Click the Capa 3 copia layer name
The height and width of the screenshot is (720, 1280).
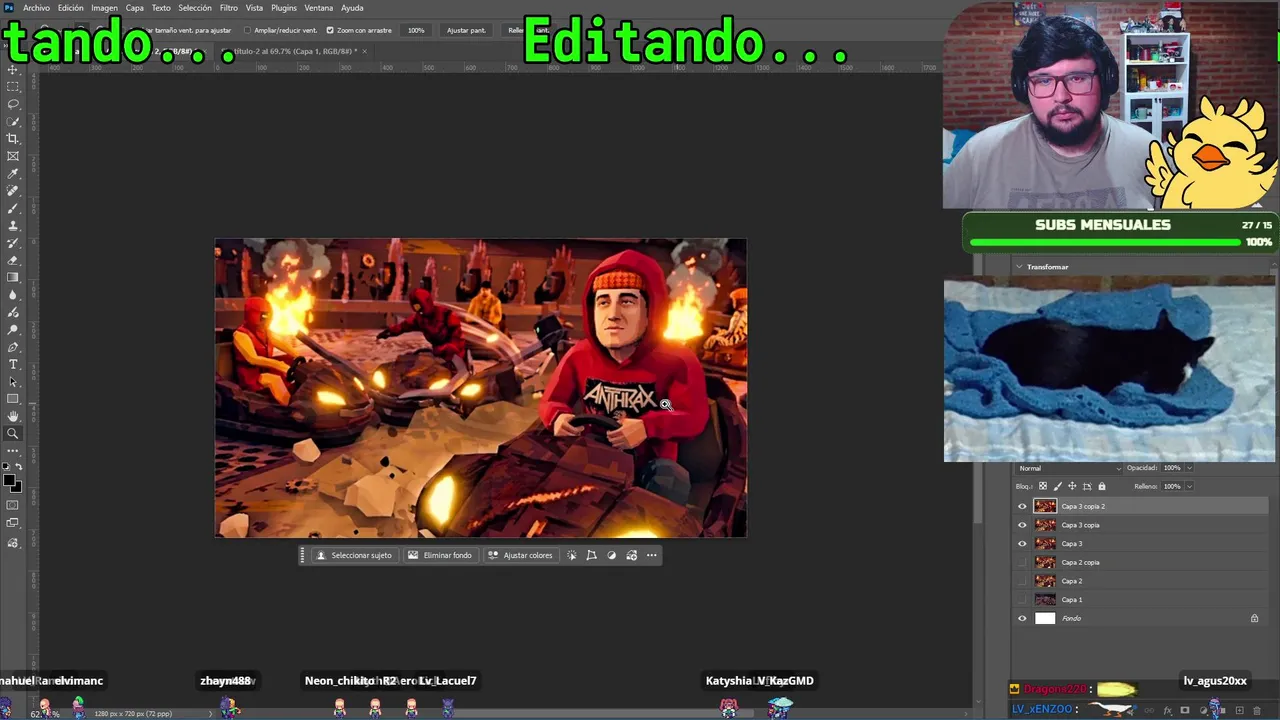tap(1080, 525)
